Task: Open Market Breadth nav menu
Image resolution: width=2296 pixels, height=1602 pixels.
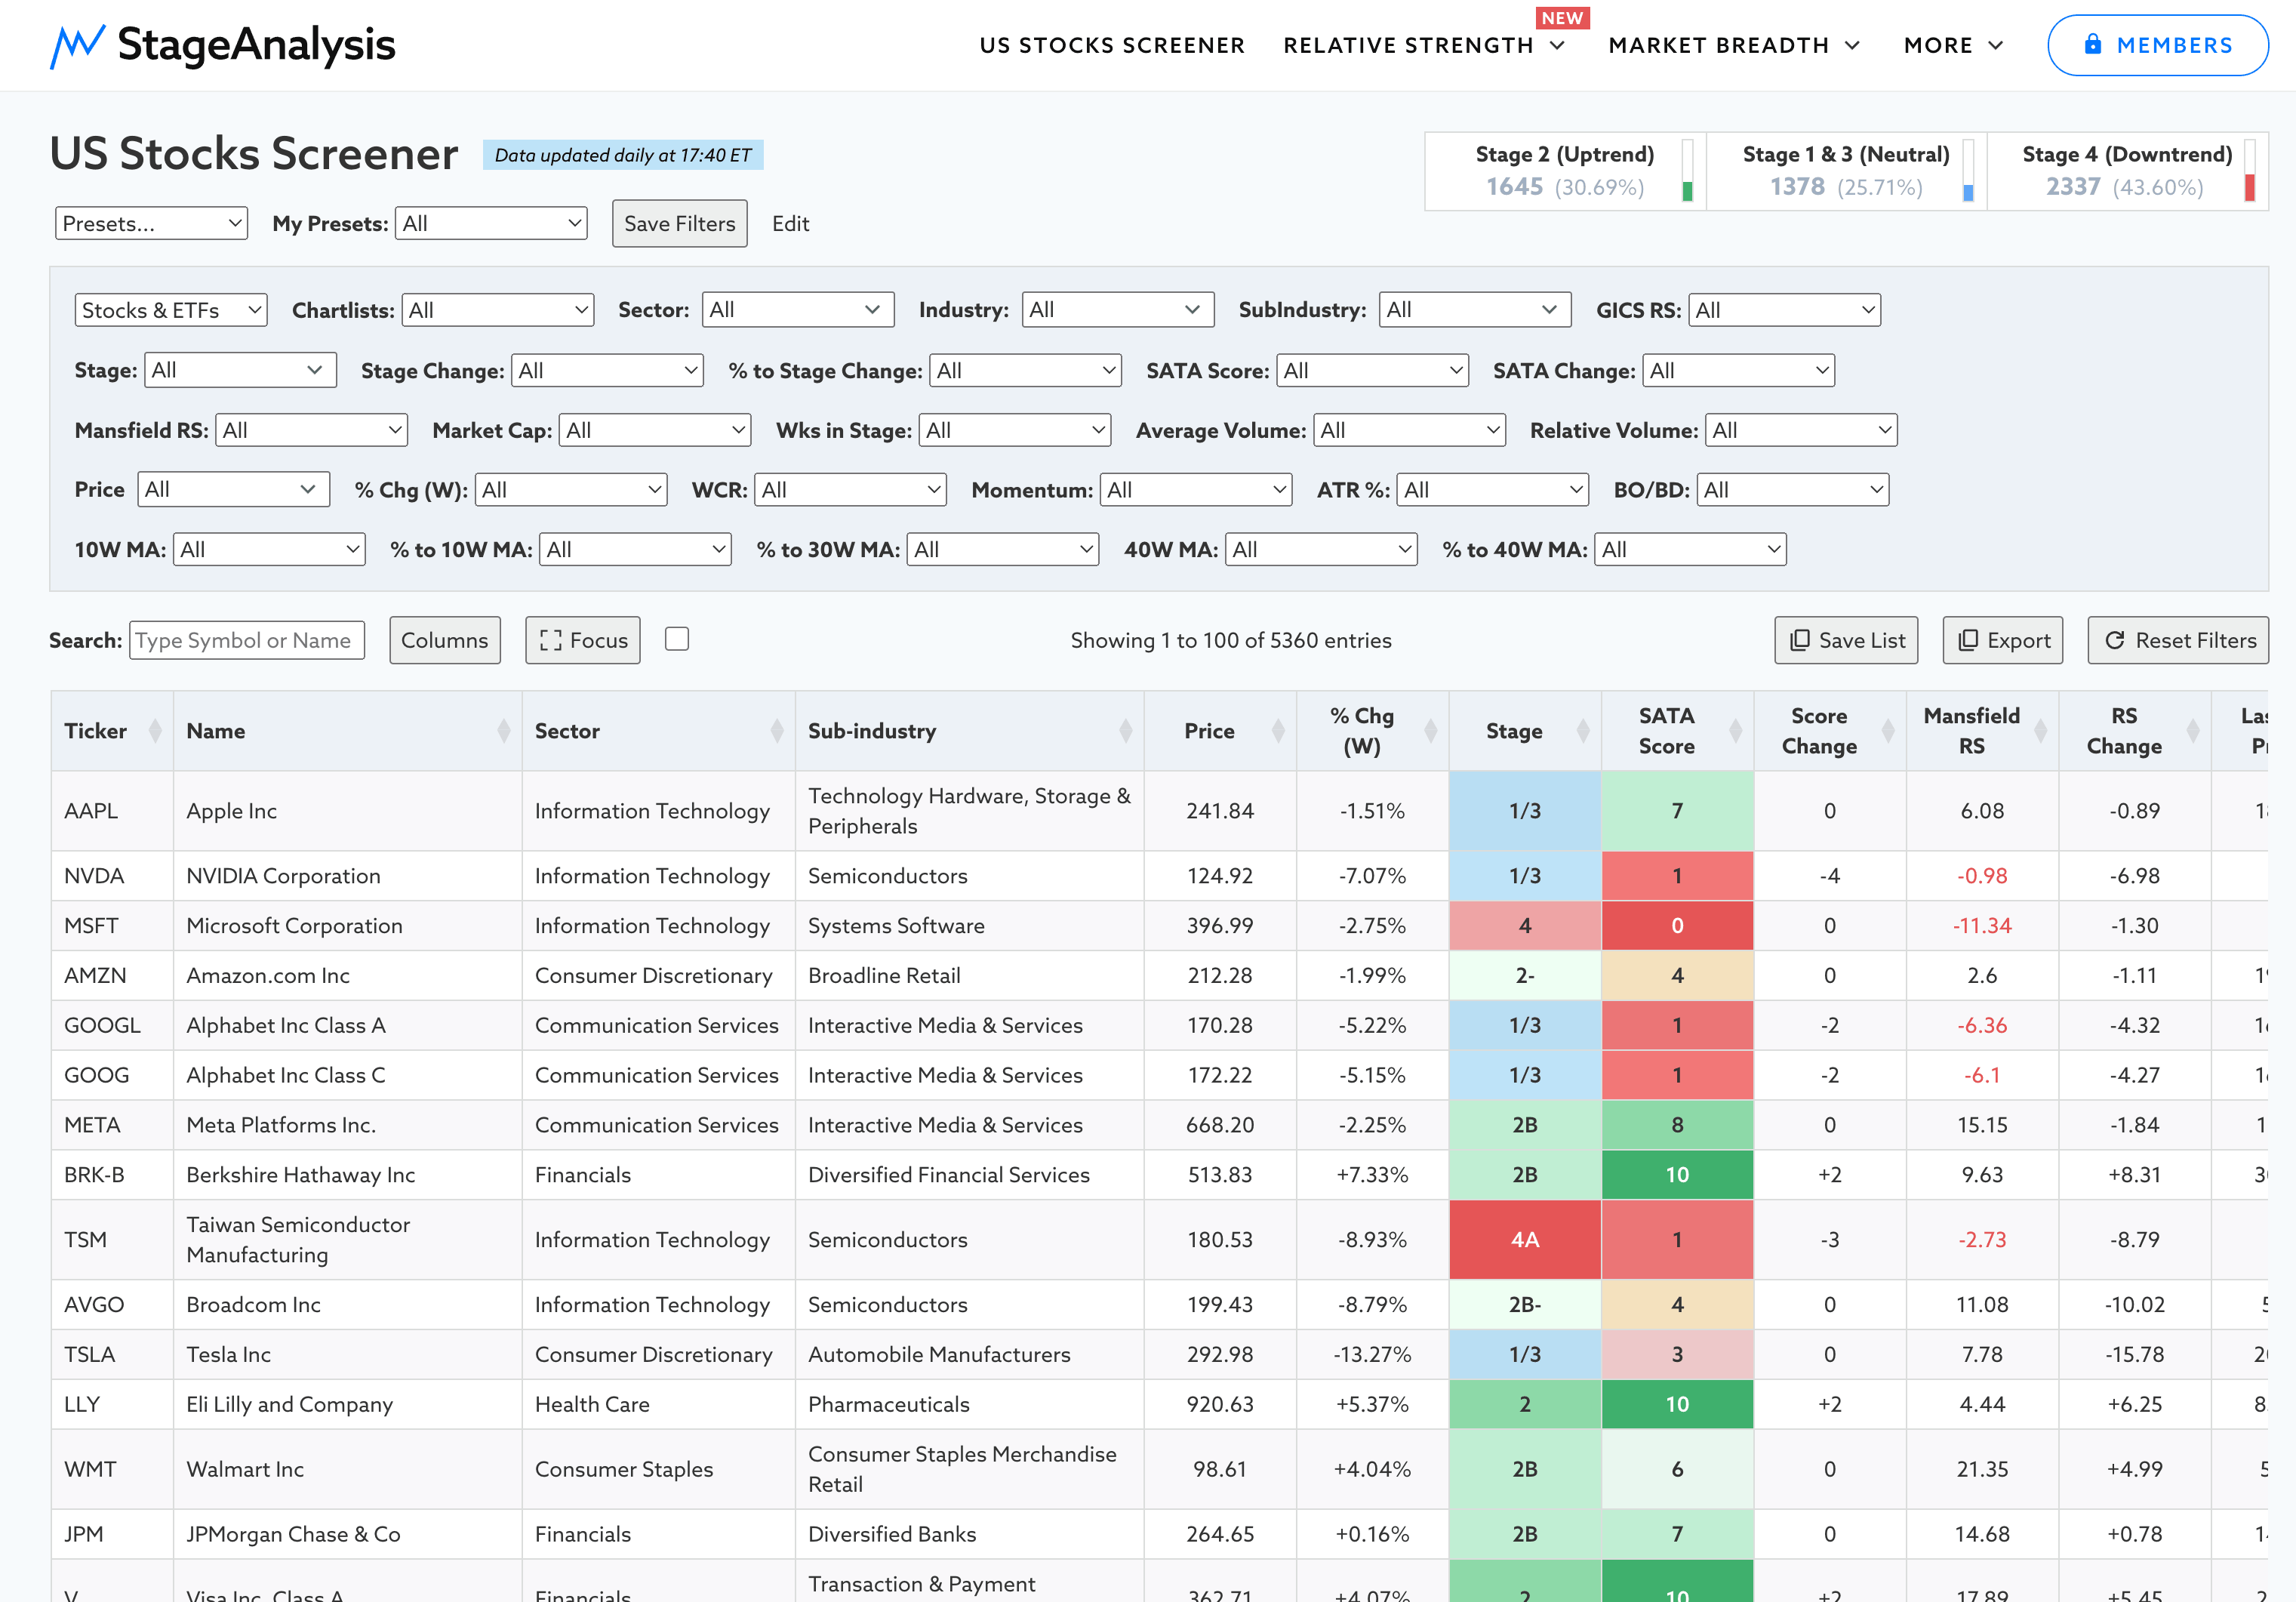Action: point(1735,45)
